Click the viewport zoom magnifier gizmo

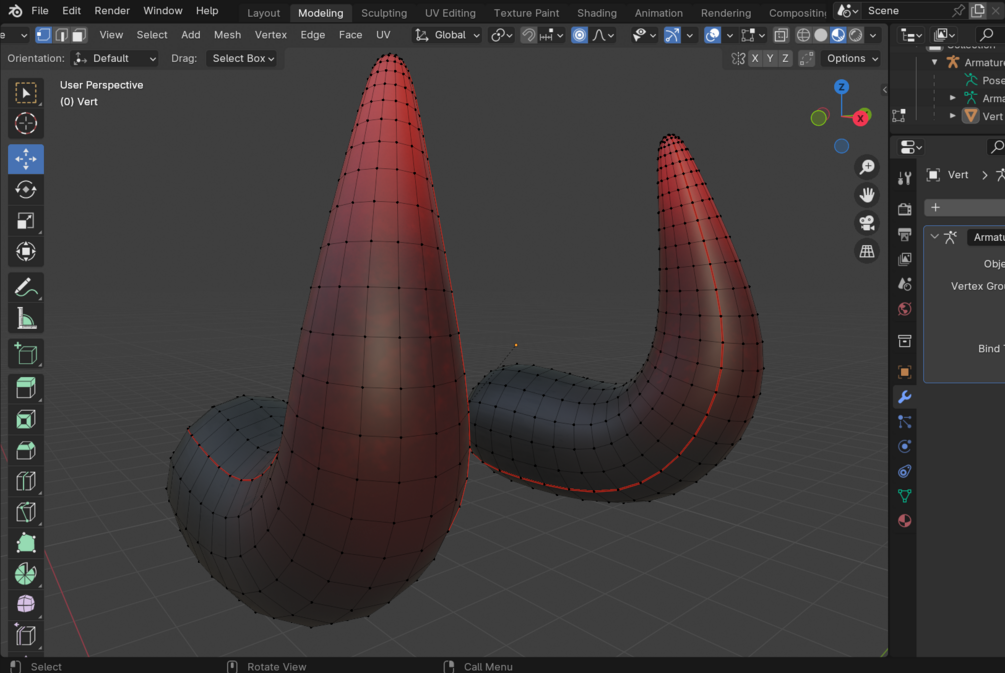pos(867,167)
